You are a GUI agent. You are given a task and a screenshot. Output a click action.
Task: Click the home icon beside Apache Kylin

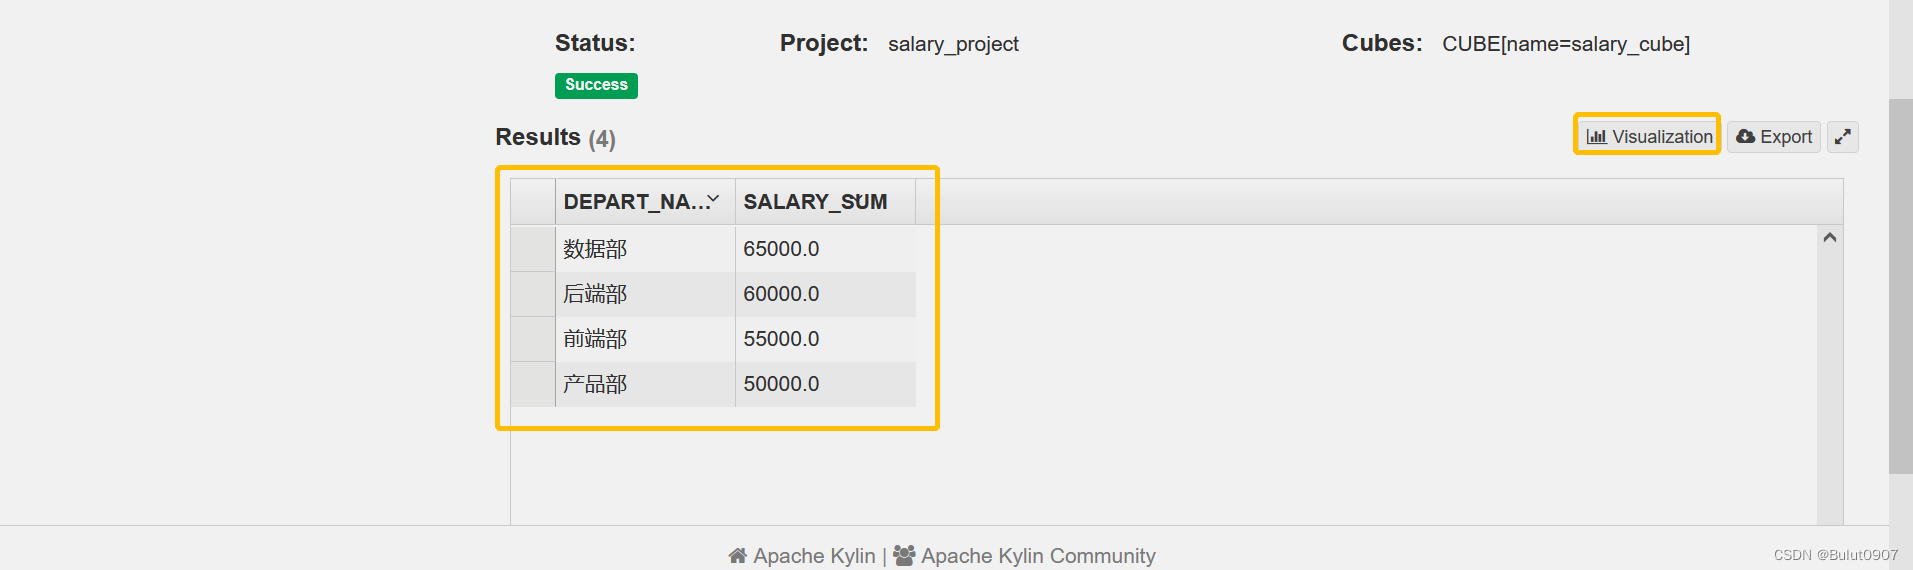(x=738, y=556)
